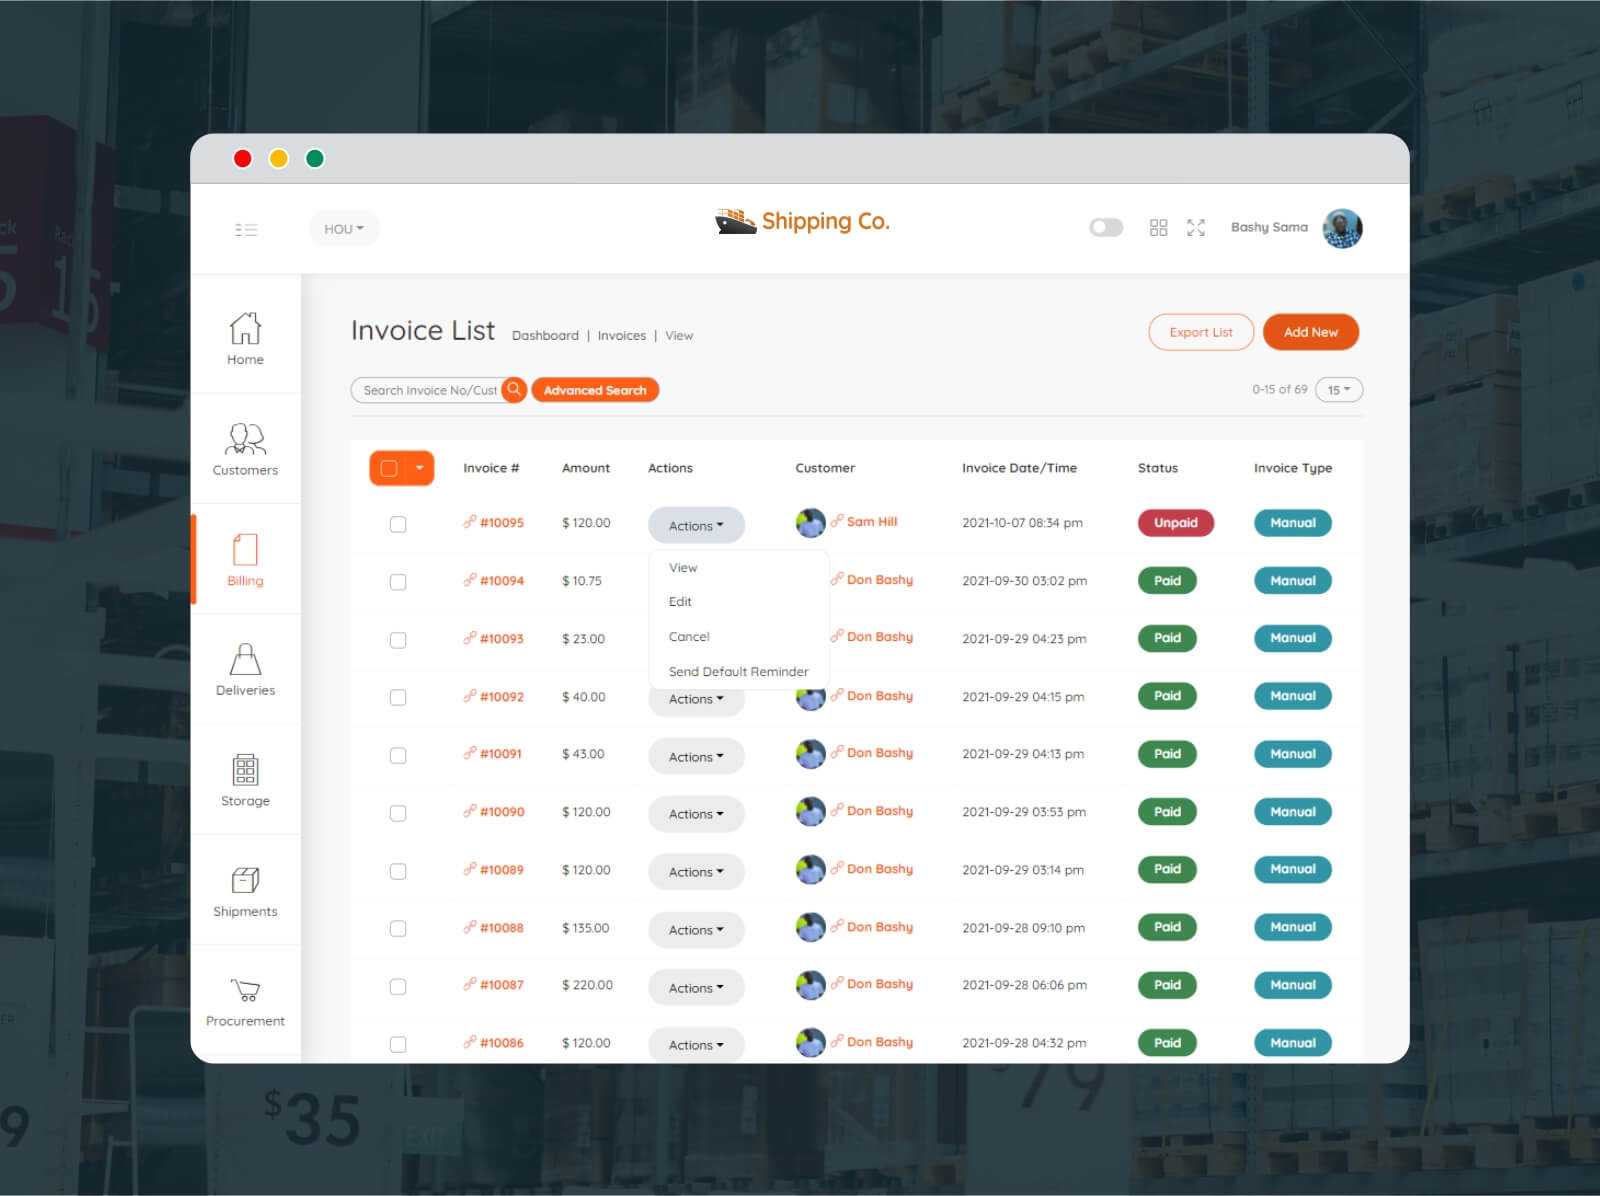Screen dimensions: 1600x1196
Task: Tick the checkbox for invoice #10094
Action: (x=398, y=582)
